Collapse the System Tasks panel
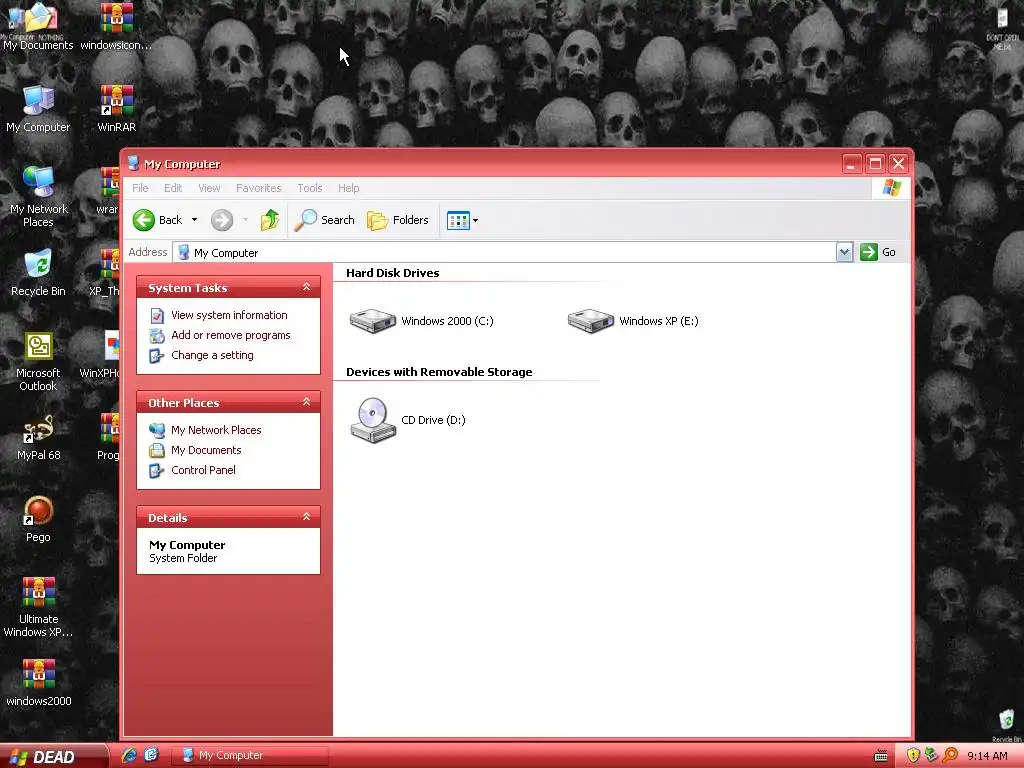 [306, 287]
